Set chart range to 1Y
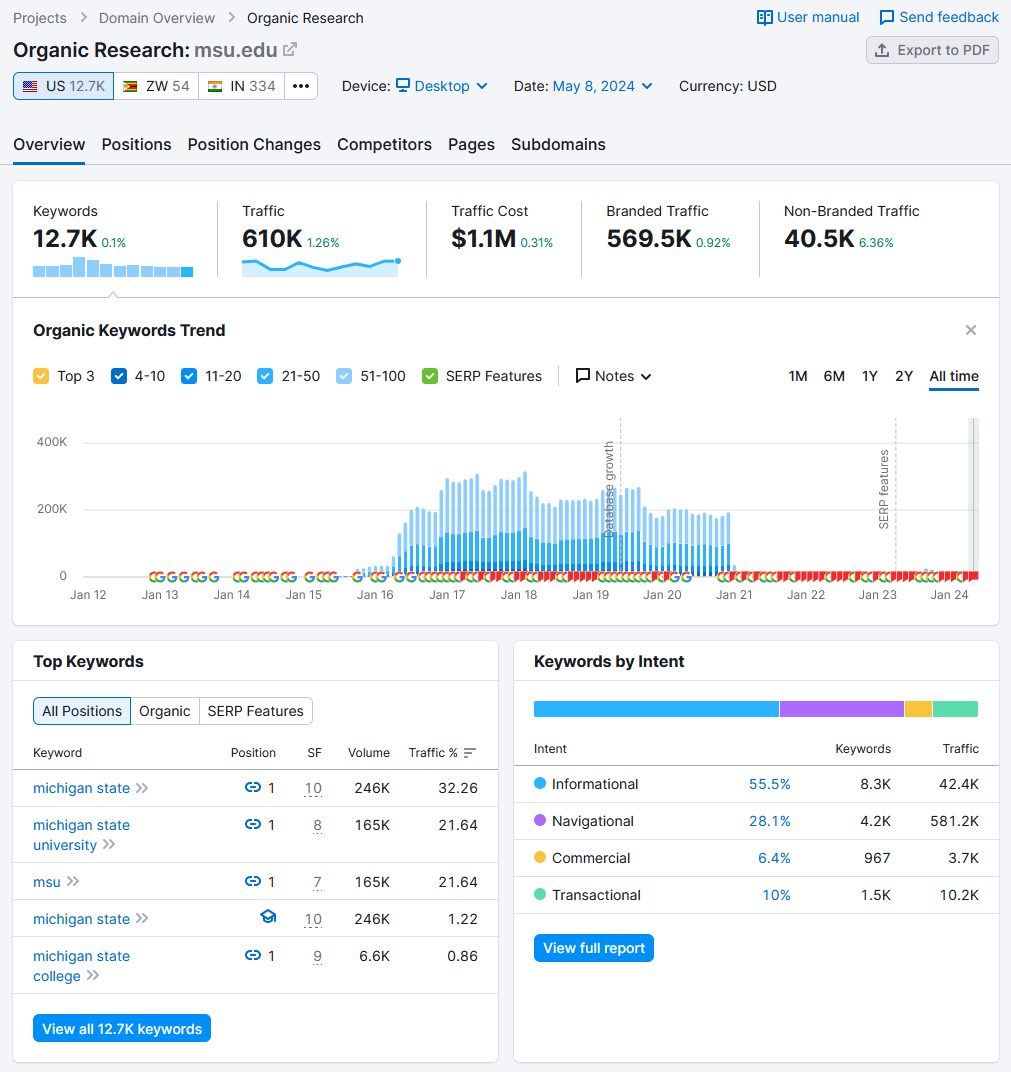The height and width of the screenshot is (1072, 1011). 870,376
